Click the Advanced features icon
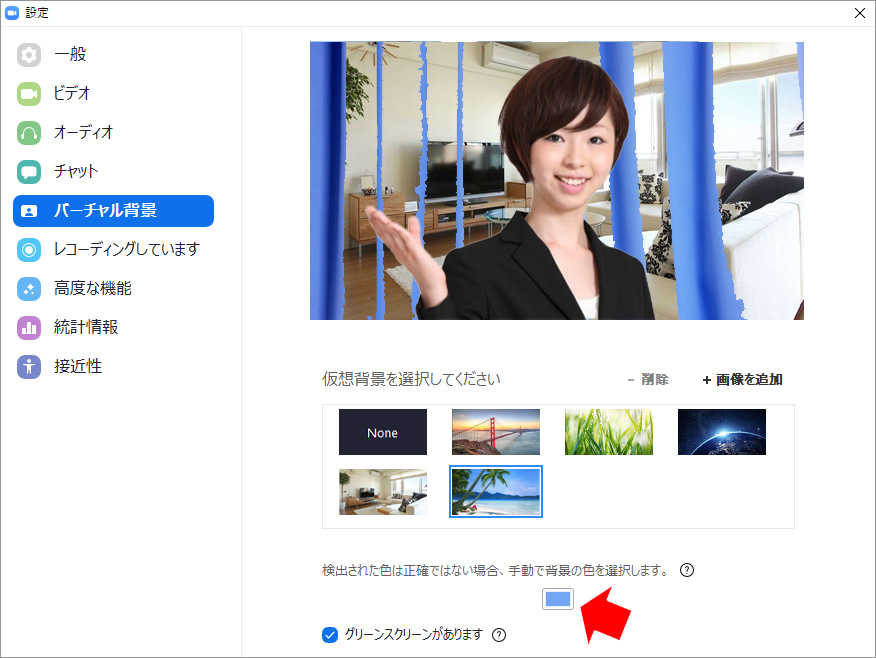Screen dimensions: 876x658 pos(29,289)
